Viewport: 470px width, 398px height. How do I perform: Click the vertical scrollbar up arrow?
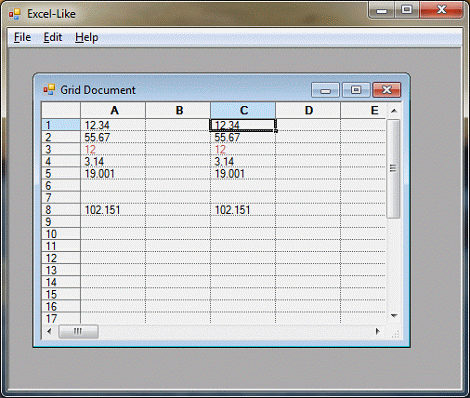tap(394, 111)
